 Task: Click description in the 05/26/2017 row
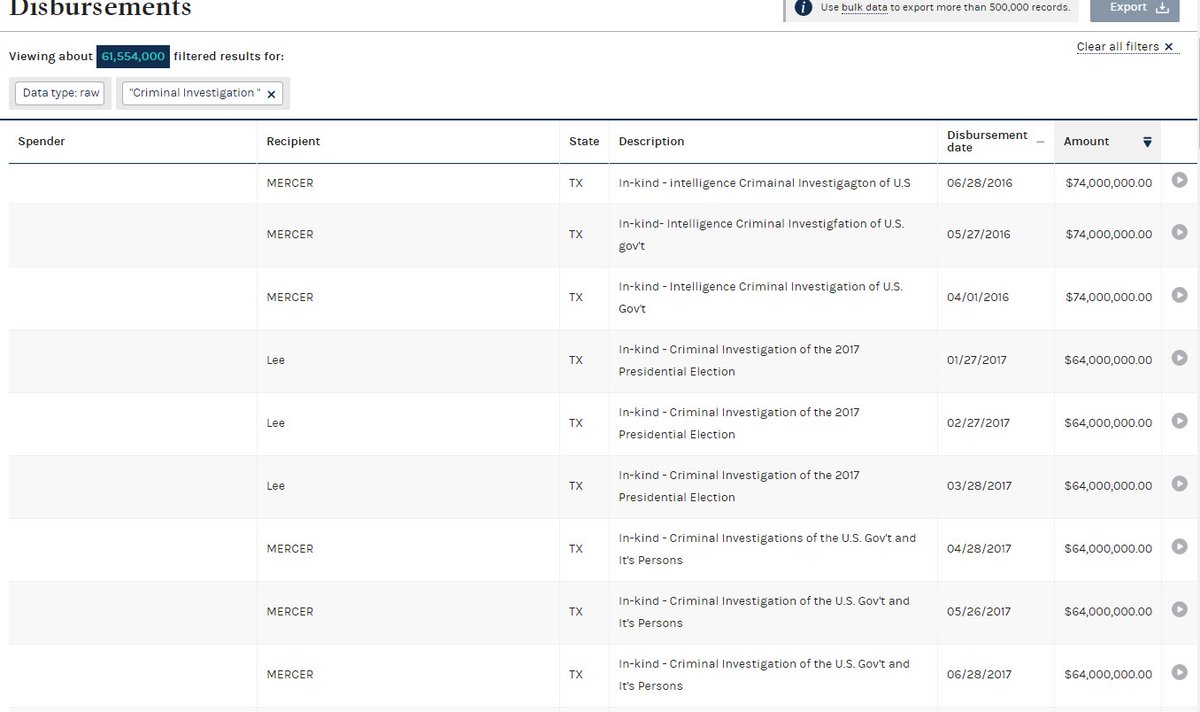coord(764,613)
